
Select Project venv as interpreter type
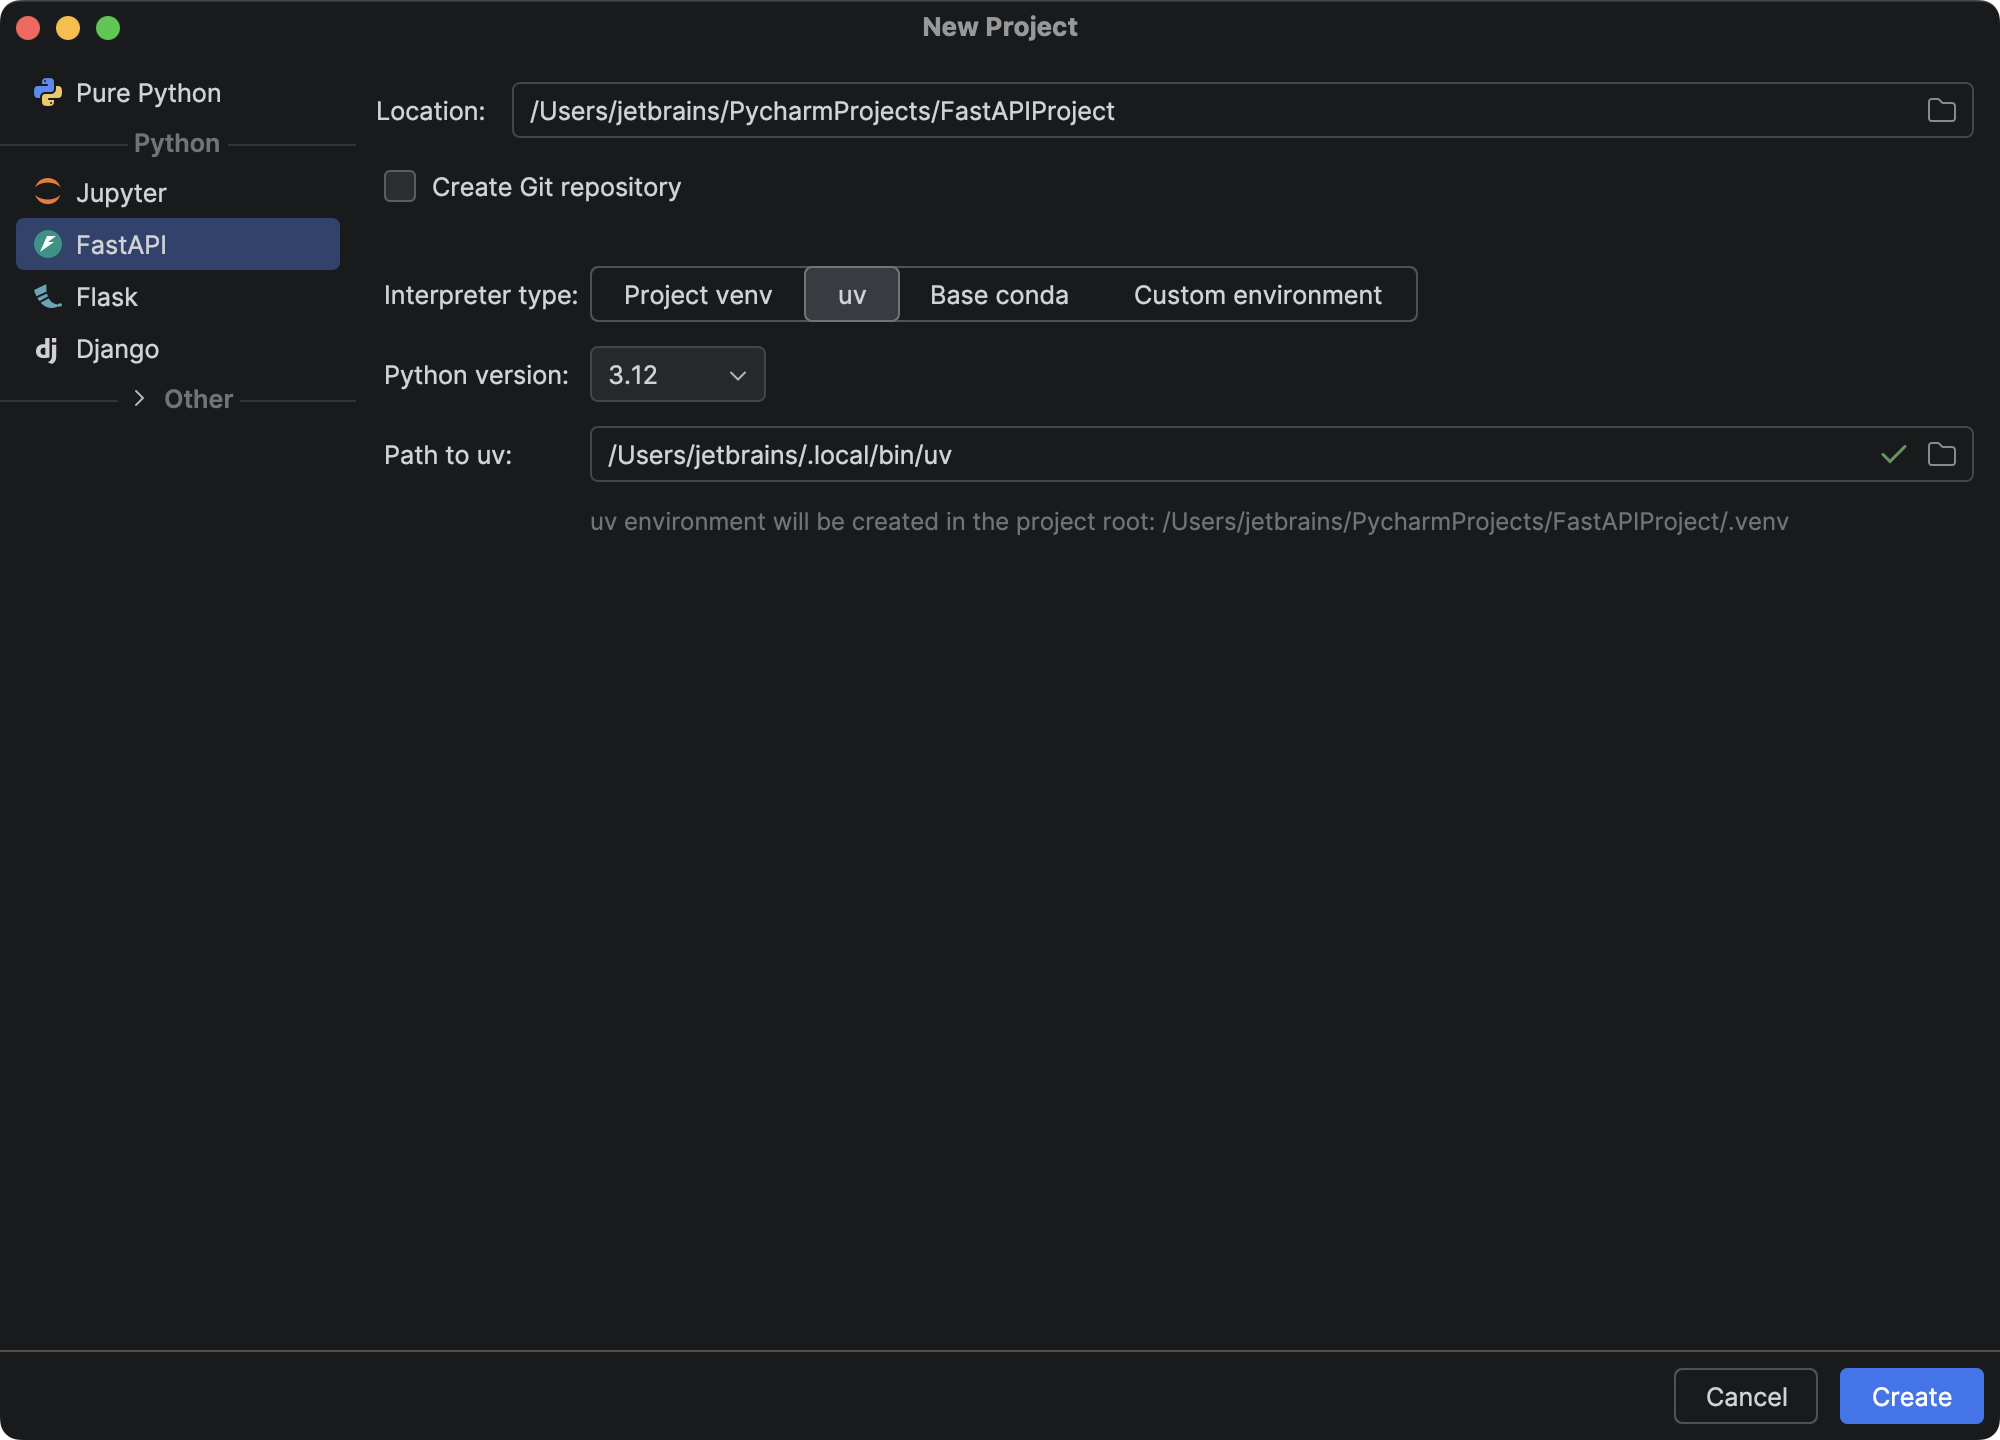point(697,294)
